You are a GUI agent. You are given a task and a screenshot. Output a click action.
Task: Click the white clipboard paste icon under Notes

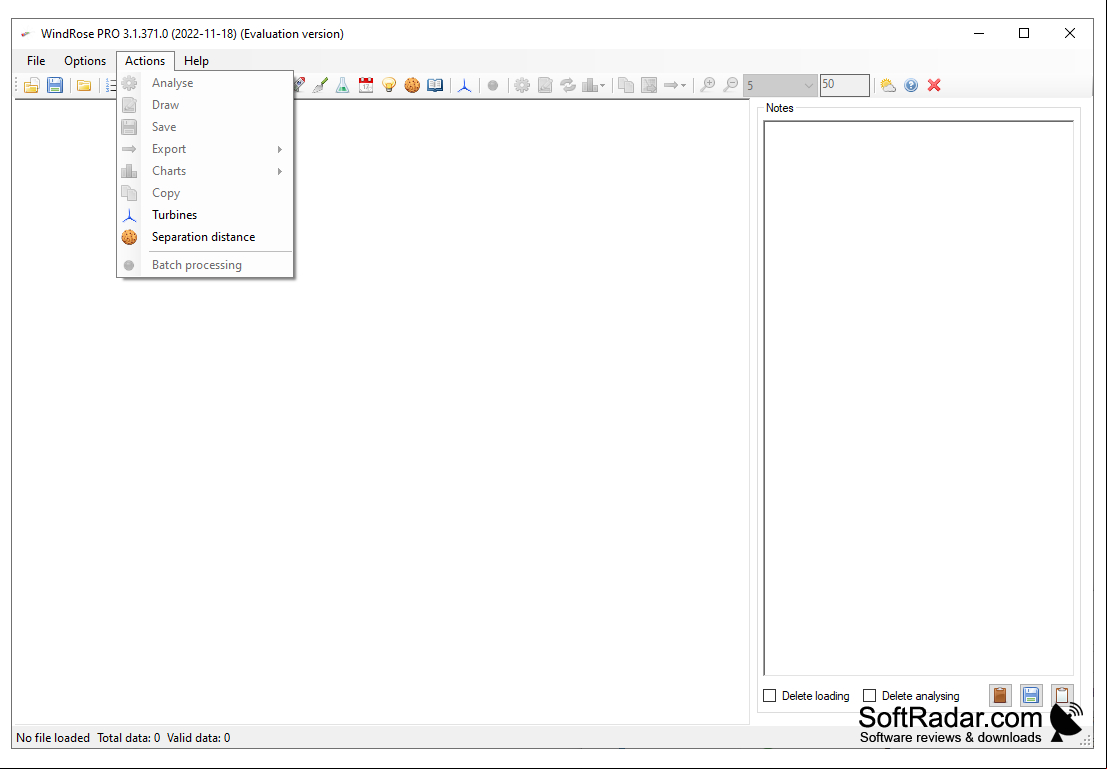1062,696
